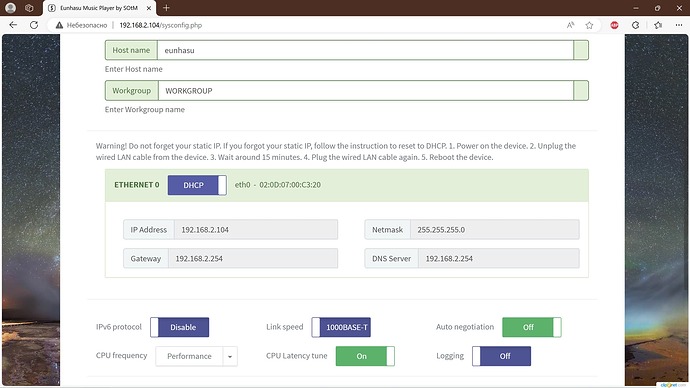
Task: Reload the sysconfig page
Action: [x=34, y=25]
